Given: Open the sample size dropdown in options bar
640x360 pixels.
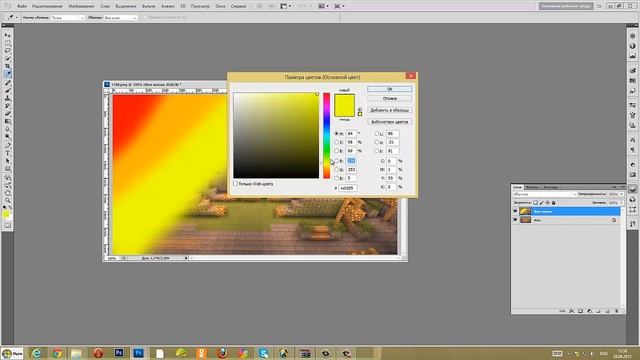Looking at the screenshot, I should click(67, 18).
